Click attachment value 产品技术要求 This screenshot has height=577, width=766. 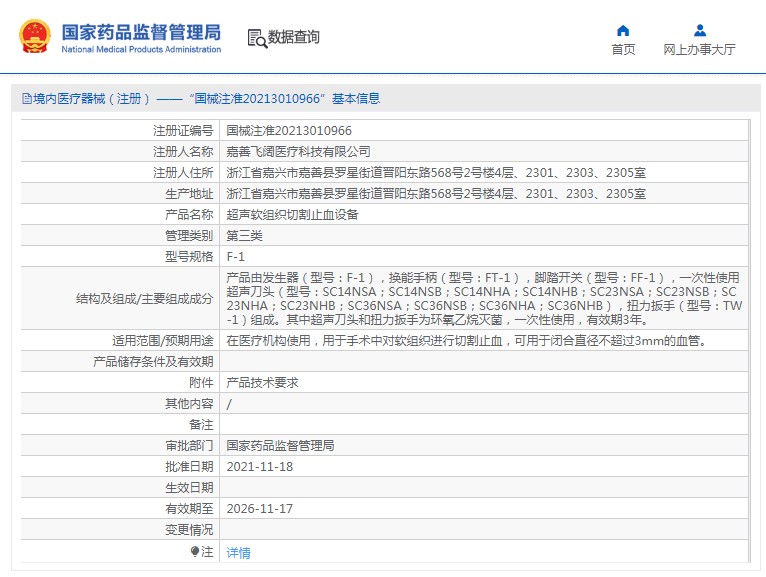[x=262, y=383]
